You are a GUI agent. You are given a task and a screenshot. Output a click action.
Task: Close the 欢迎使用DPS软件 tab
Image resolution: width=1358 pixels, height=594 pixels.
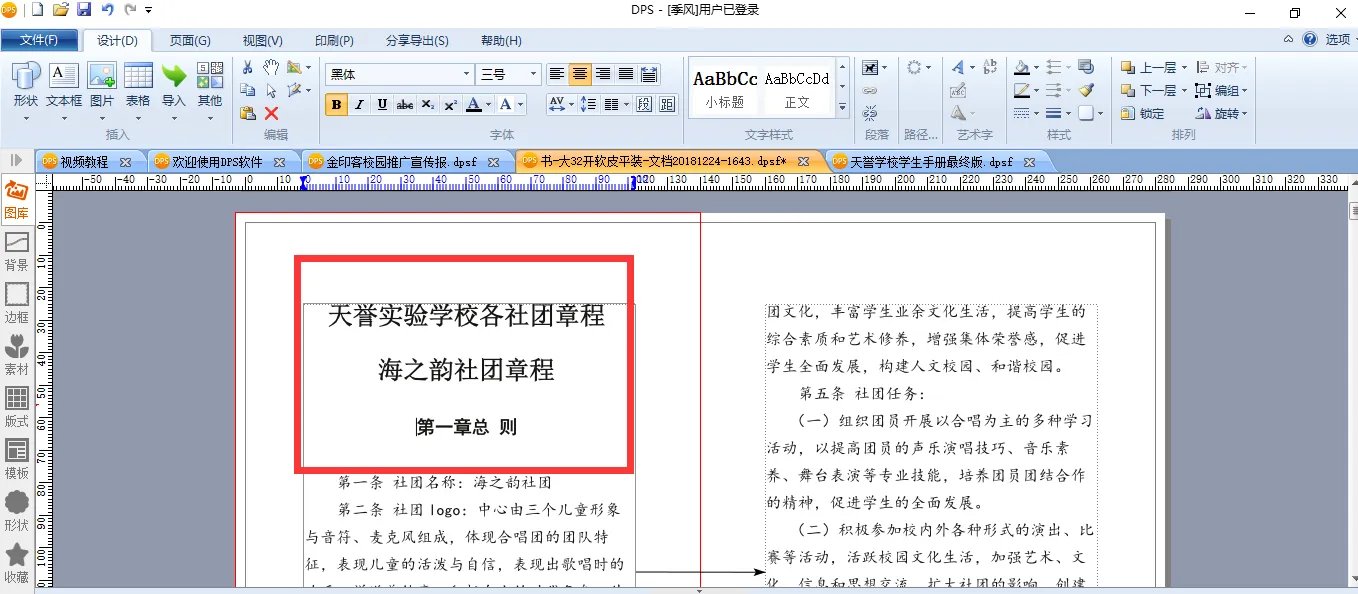280,162
